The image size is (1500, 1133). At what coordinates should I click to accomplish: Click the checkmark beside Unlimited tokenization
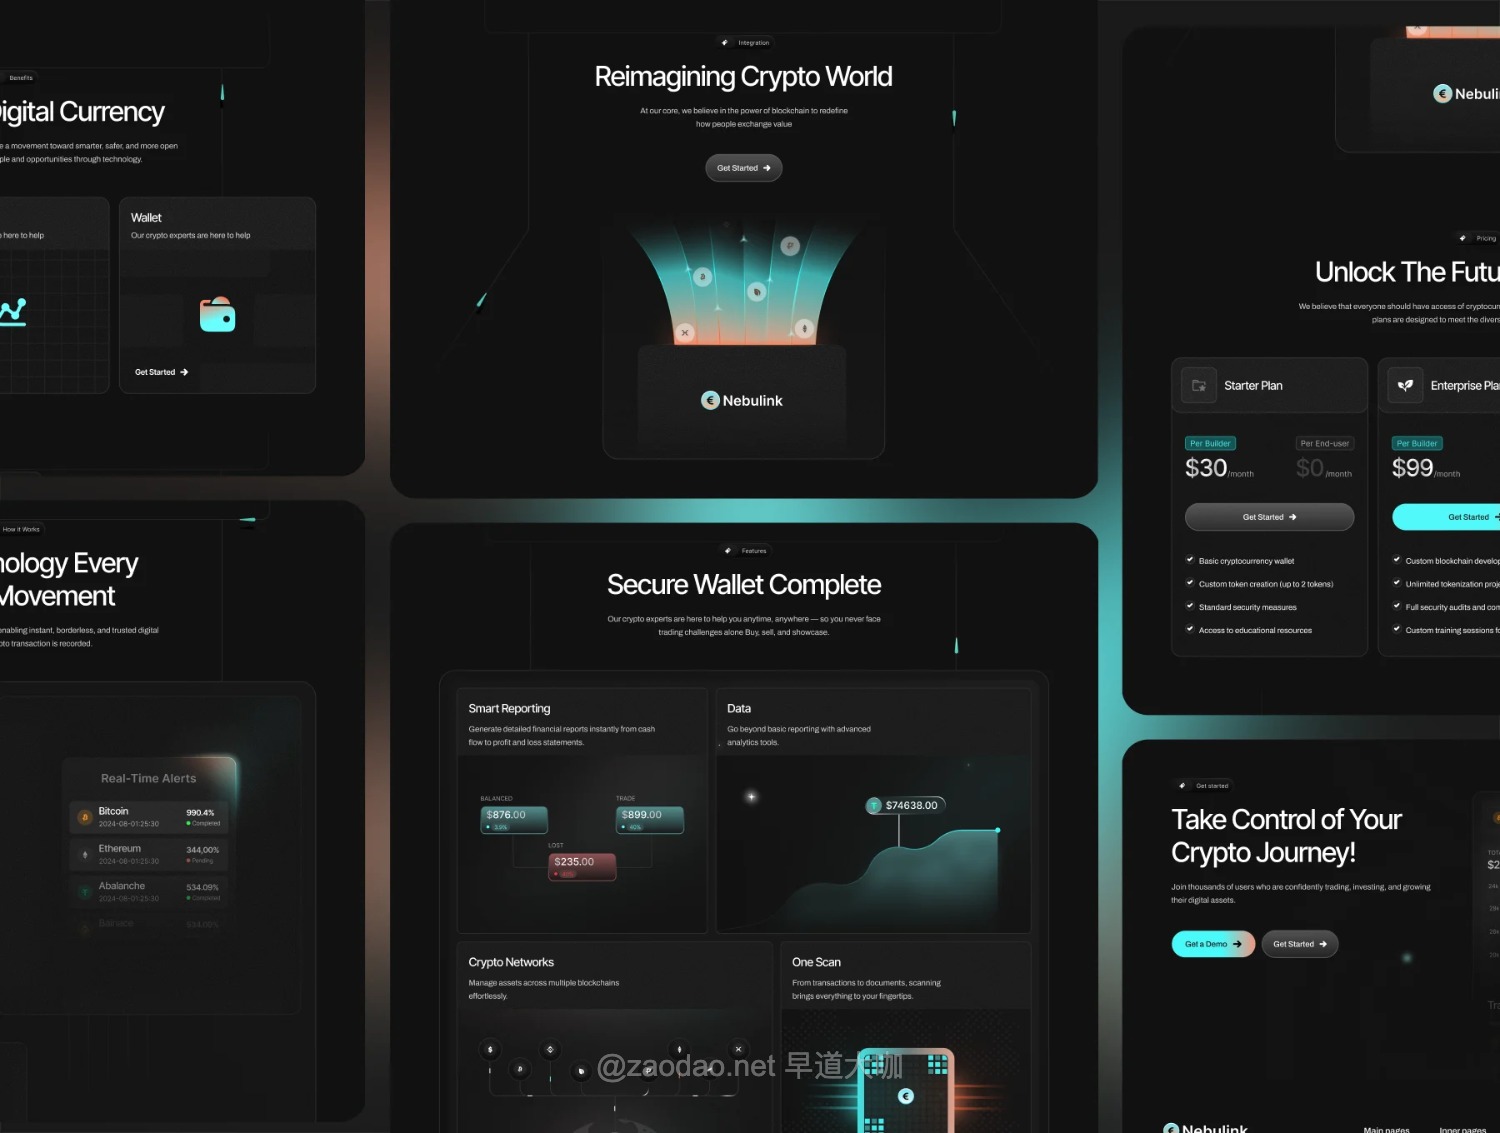tap(1397, 583)
